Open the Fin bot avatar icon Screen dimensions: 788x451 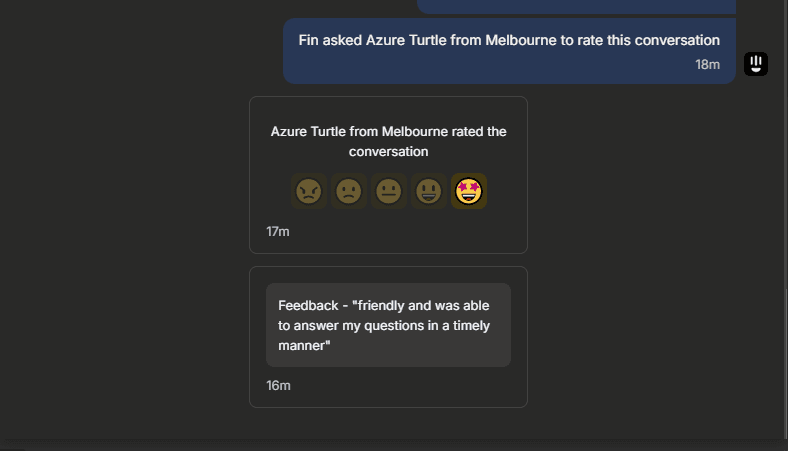(x=756, y=64)
